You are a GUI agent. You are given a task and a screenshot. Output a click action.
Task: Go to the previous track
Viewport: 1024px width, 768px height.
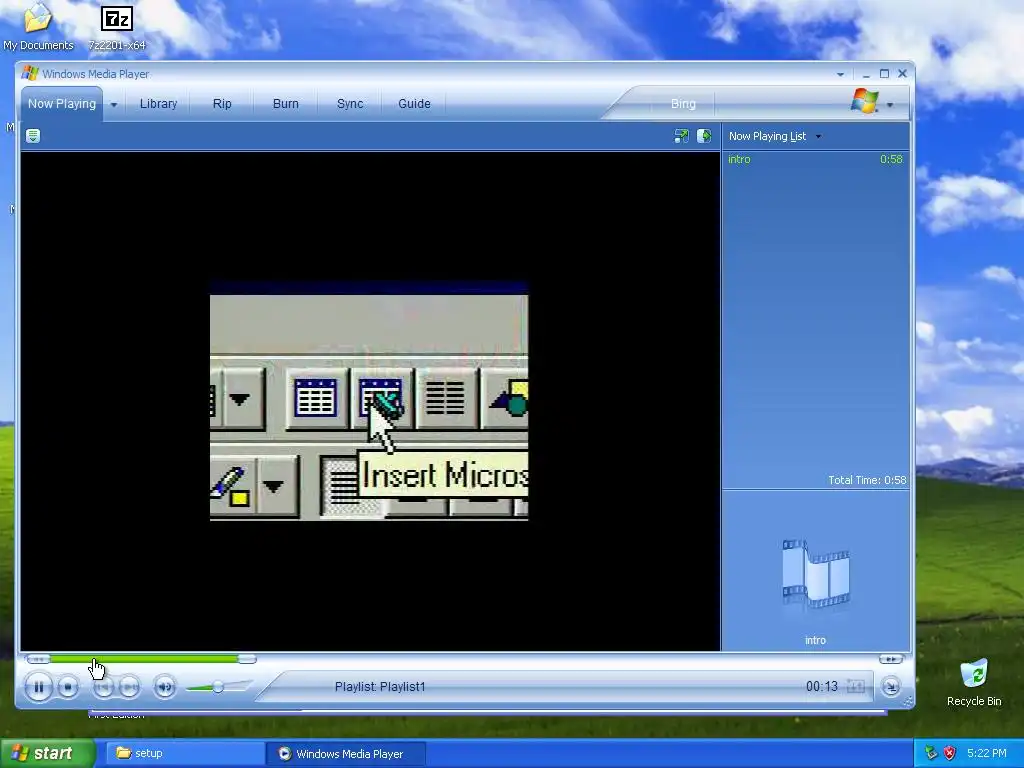point(103,687)
